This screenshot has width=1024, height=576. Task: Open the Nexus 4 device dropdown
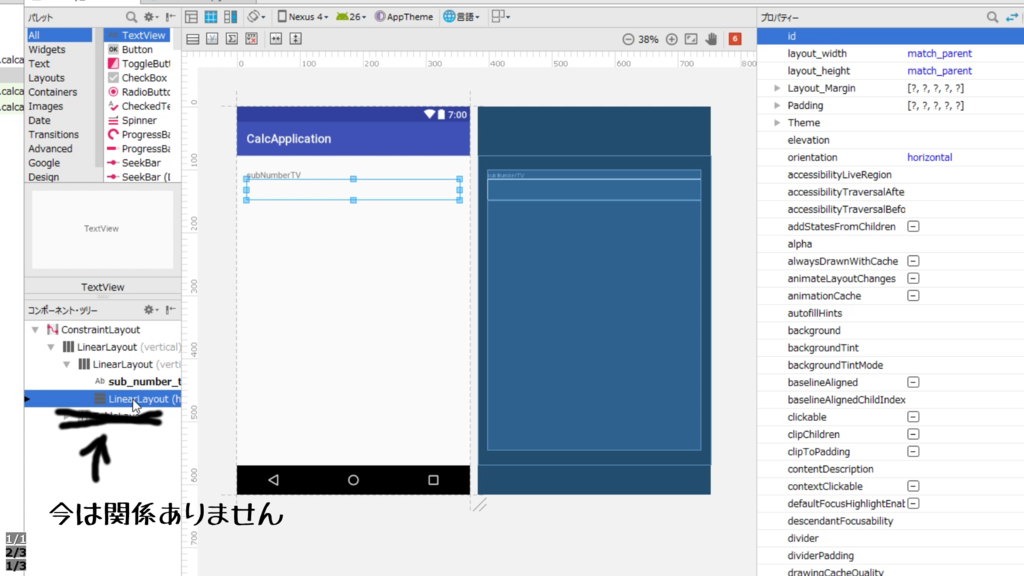point(302,17)
